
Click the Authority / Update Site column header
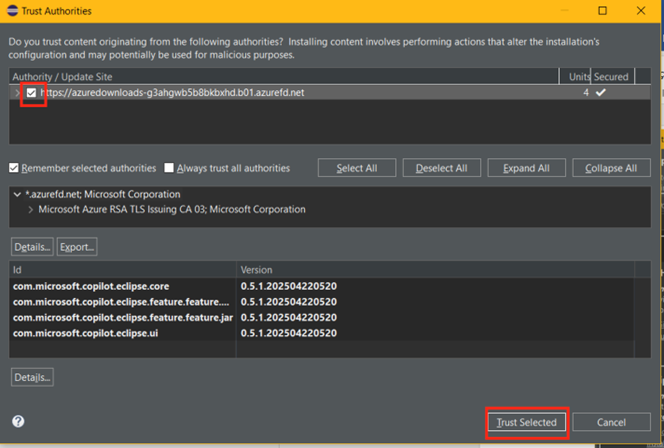pyautogui.click(x=284, y=77)
